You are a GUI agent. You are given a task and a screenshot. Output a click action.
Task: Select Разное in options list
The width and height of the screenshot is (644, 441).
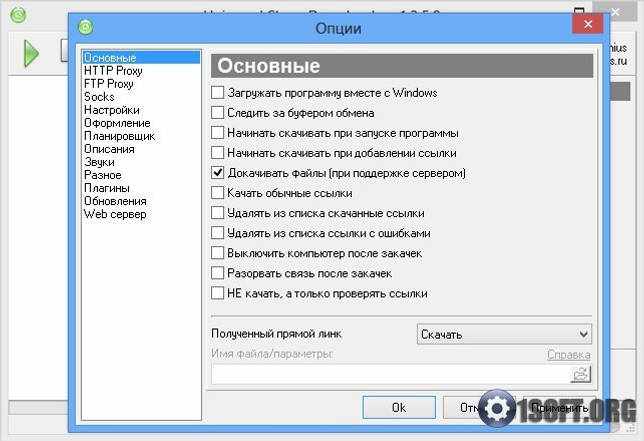[103, 175]
